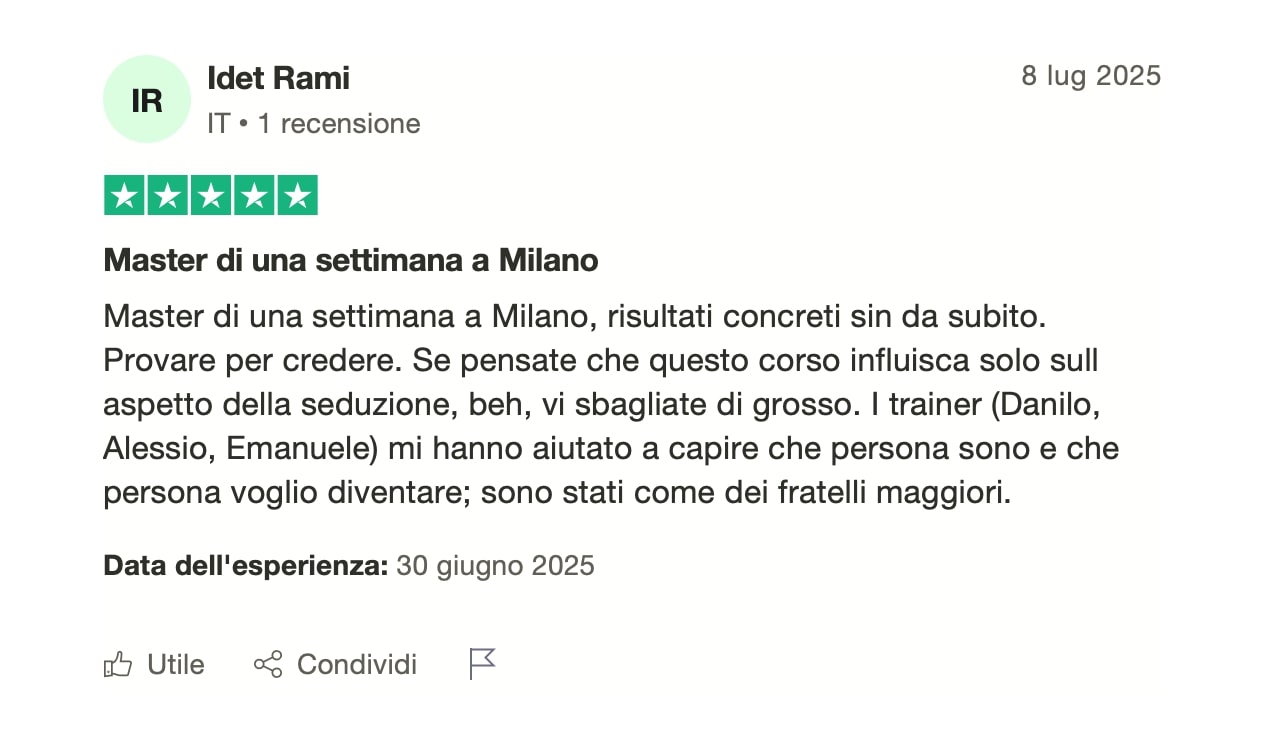This screenshot has width=1280, height=732.
Task: Click the second green rating star
Action: (x=168, y=195)
